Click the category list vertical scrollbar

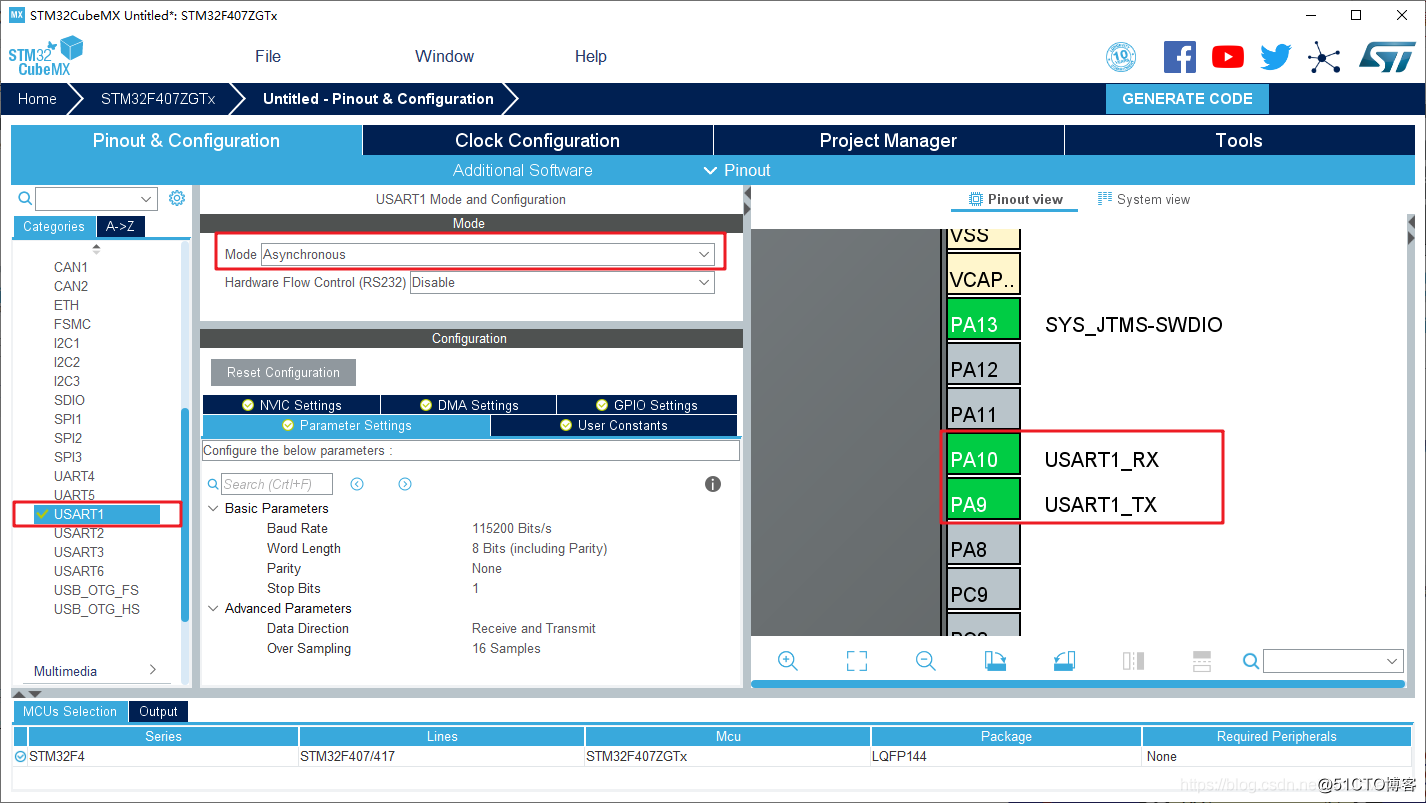point(184,514)
